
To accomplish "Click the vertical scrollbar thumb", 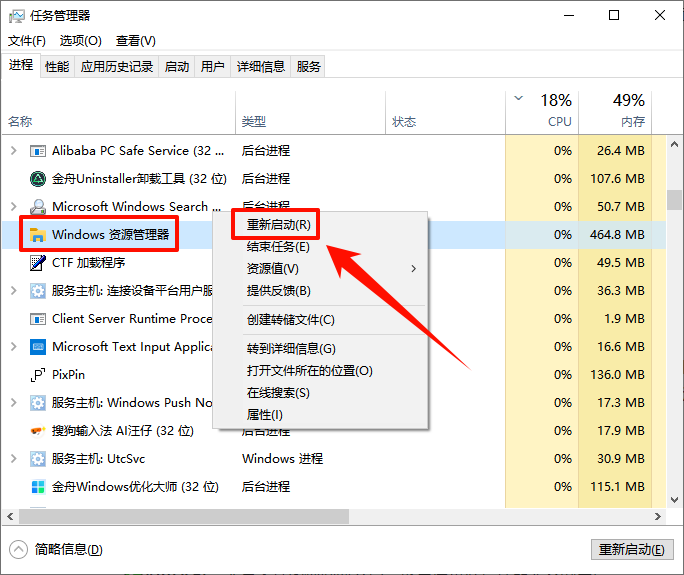I will (674, 200).
